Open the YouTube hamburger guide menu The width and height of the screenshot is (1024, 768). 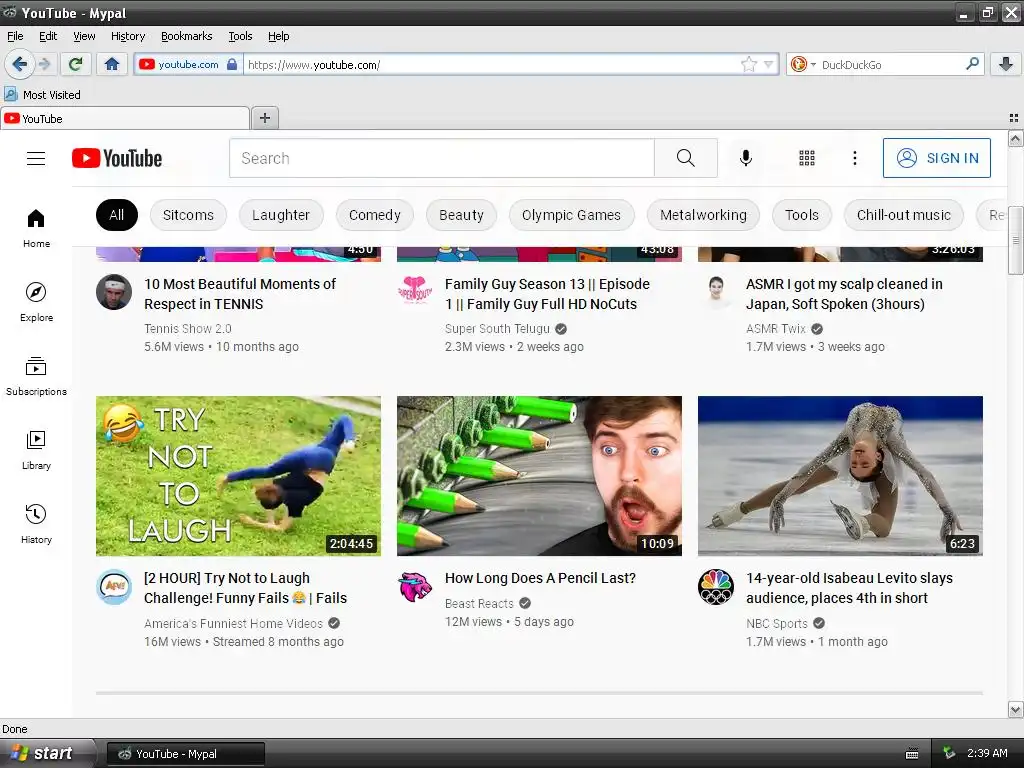[36, 158]
